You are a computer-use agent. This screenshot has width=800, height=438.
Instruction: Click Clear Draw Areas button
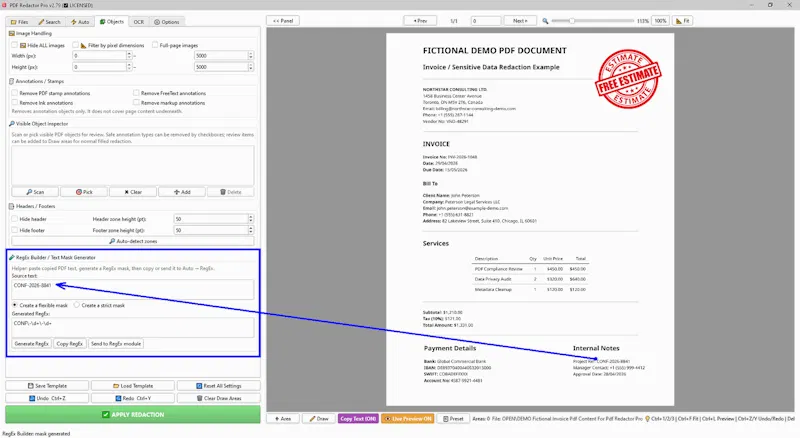tap(219, 398)
